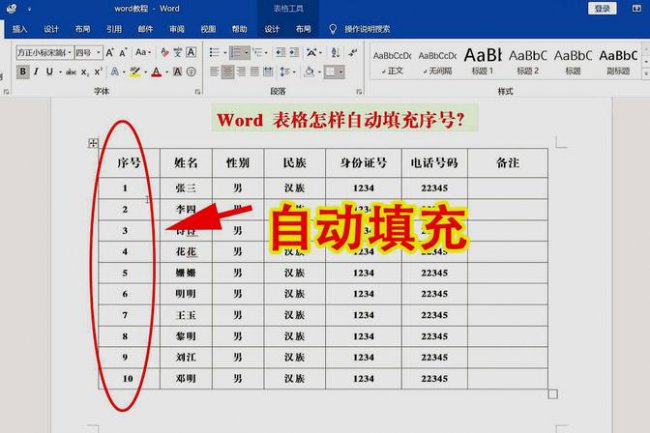Toggle Show/Hide paragraph marks icon
Screen dimensions: 650x433
353,53
